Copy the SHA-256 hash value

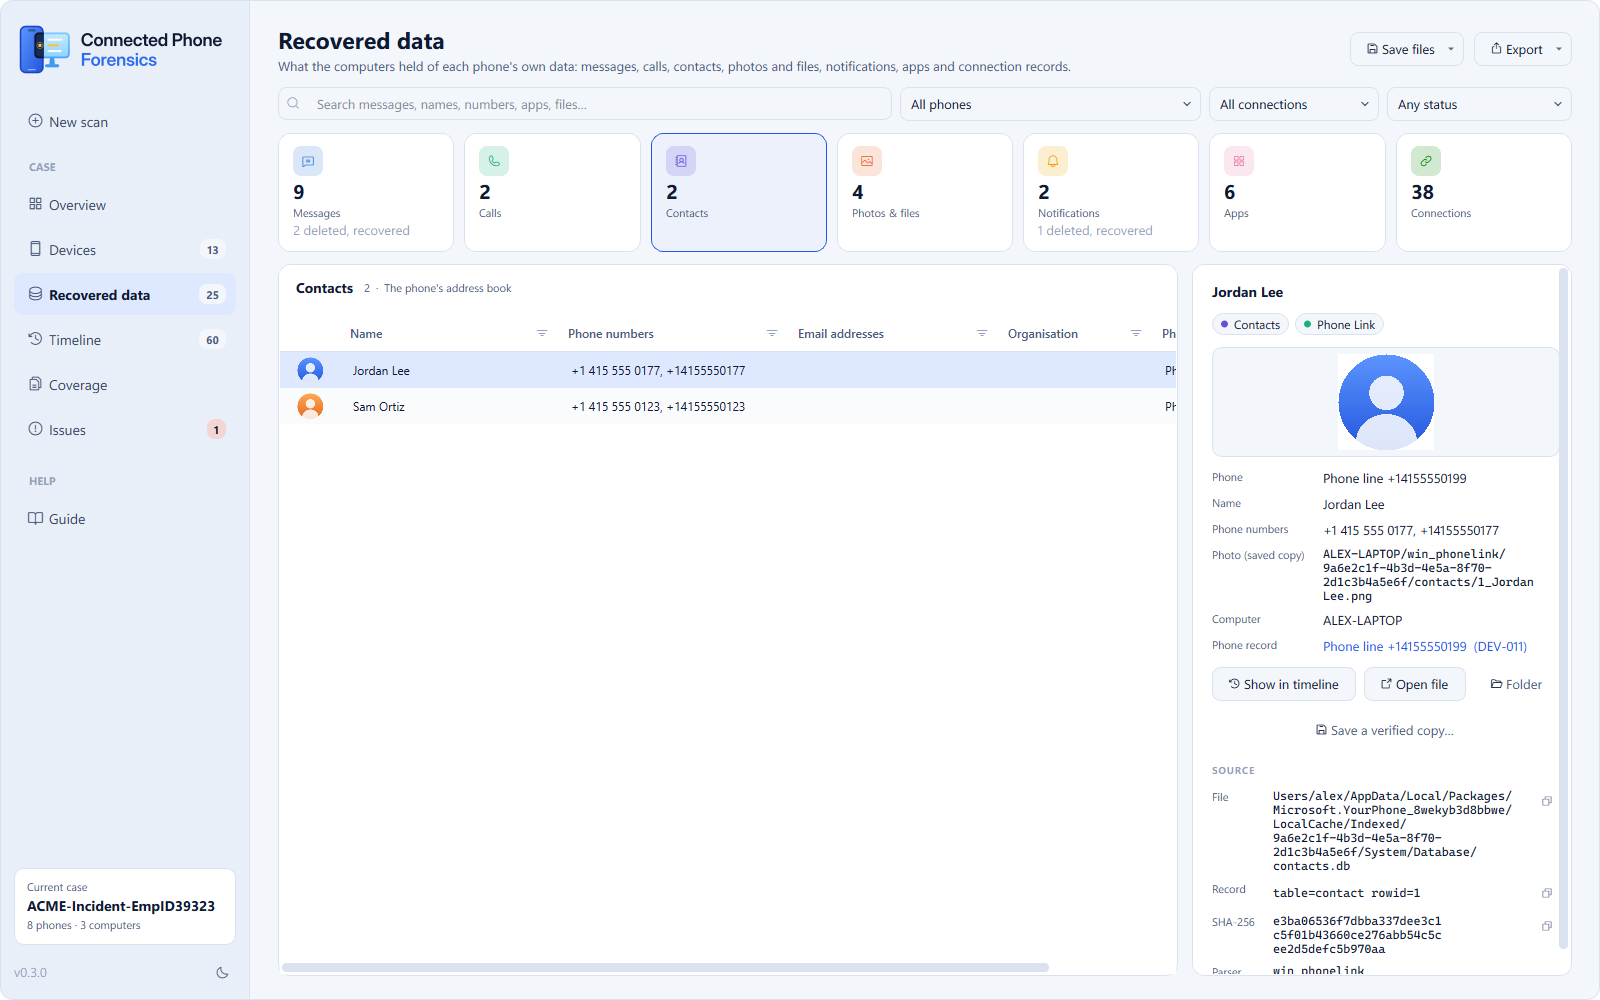point(1546,926)
